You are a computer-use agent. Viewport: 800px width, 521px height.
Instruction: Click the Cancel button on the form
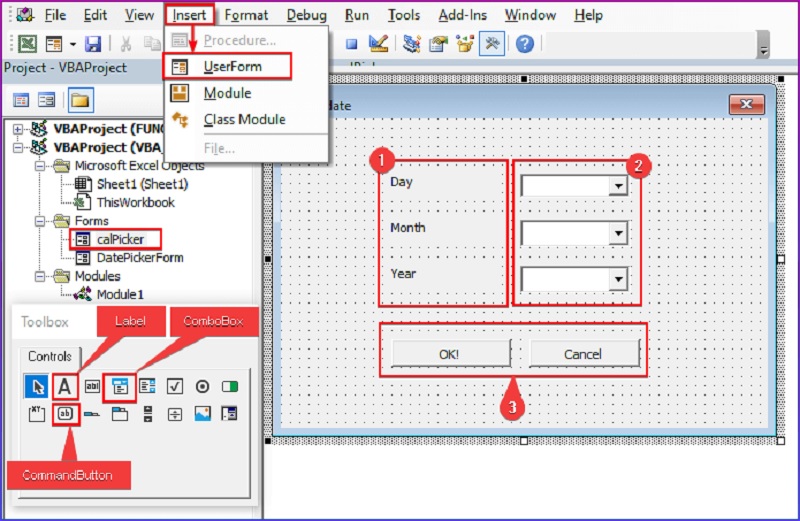tap(583, 353)
